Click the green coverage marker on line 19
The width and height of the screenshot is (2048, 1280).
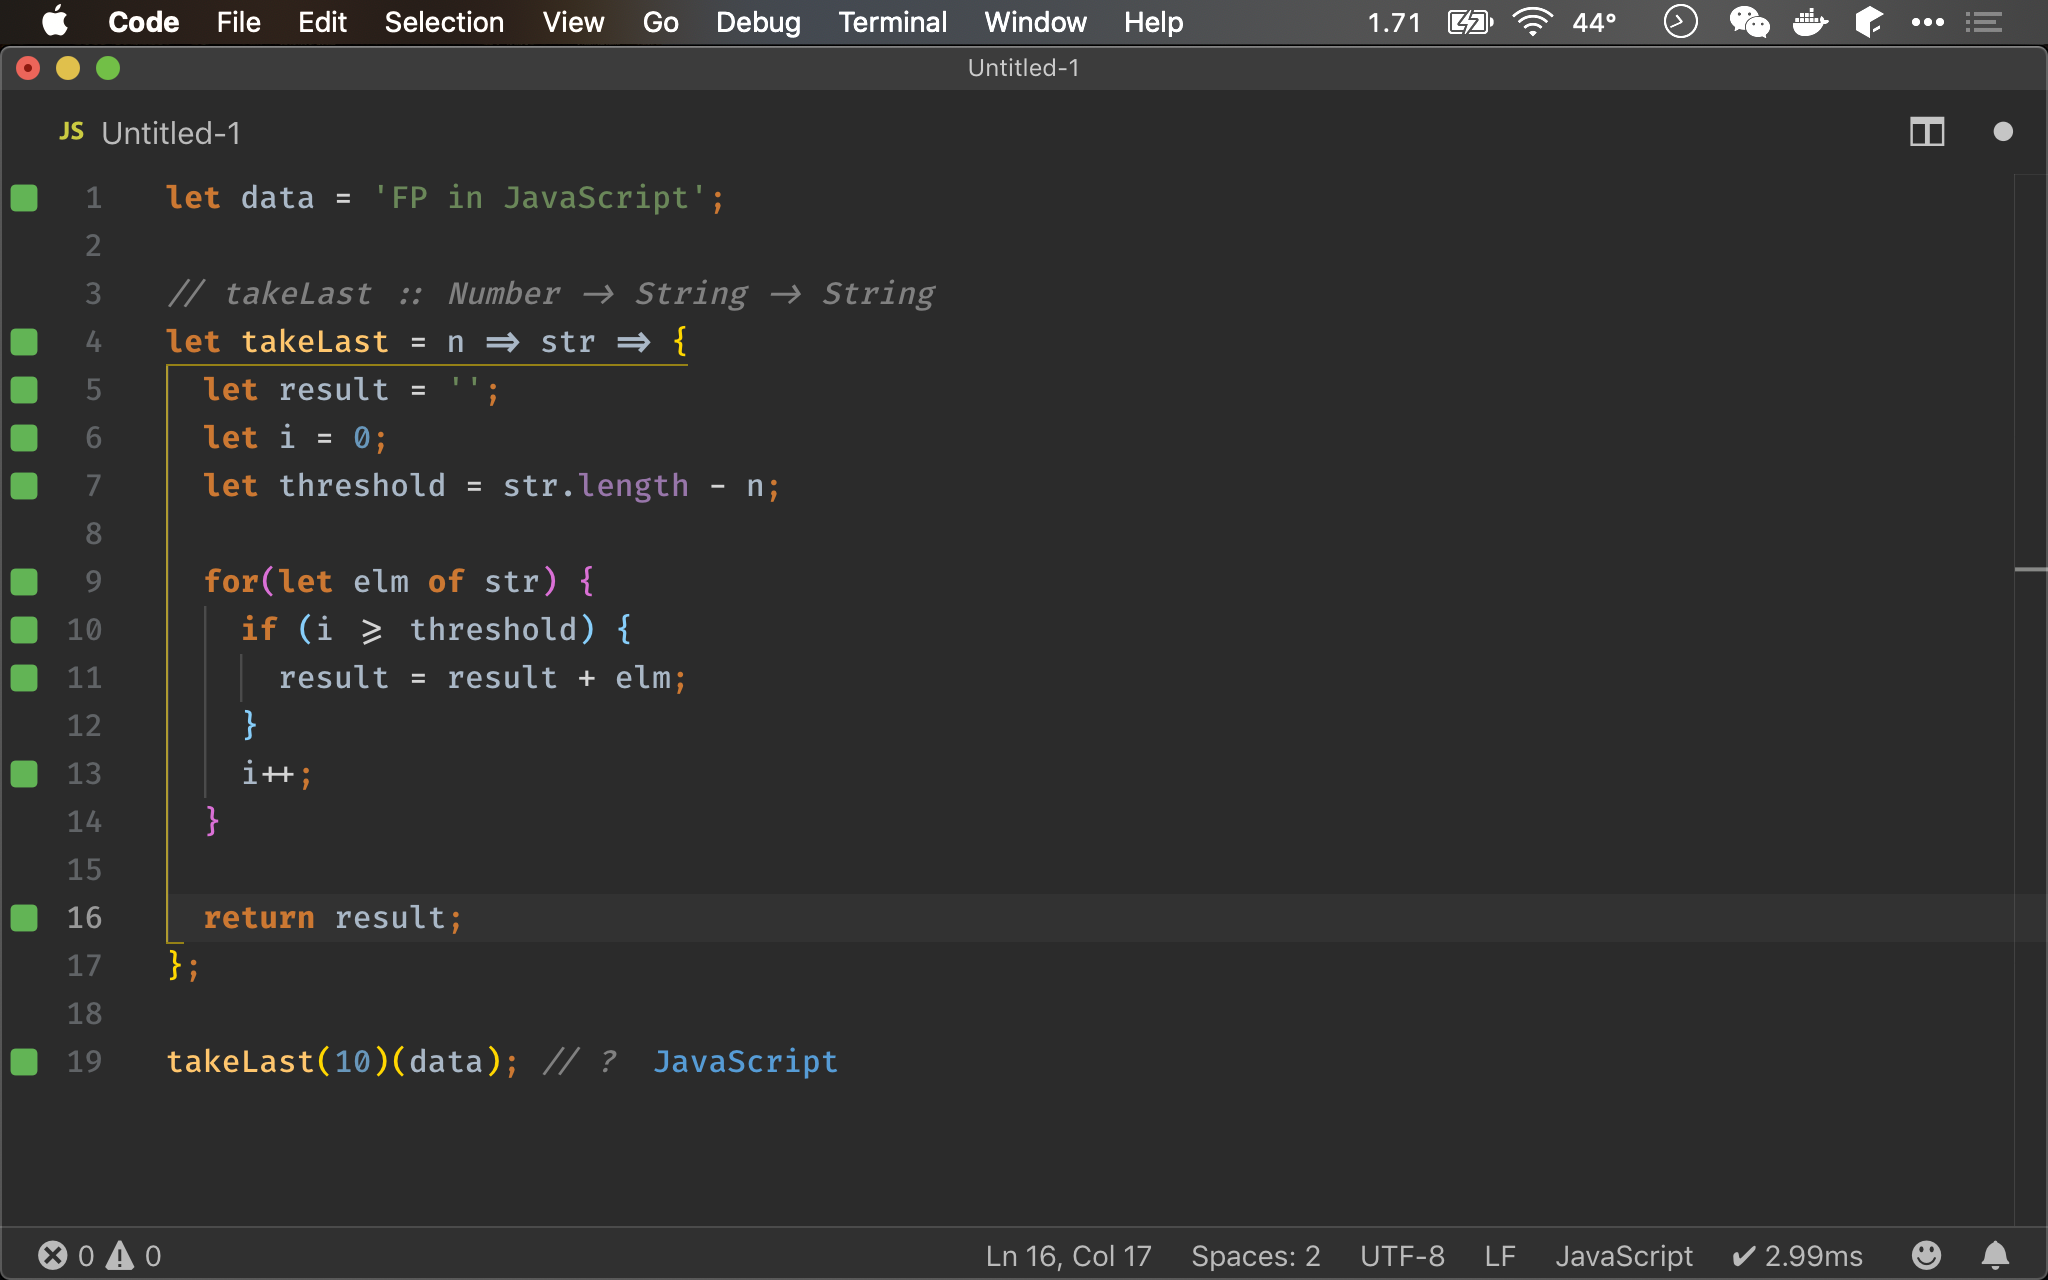pyautogui.click(x=24, y=1062)
